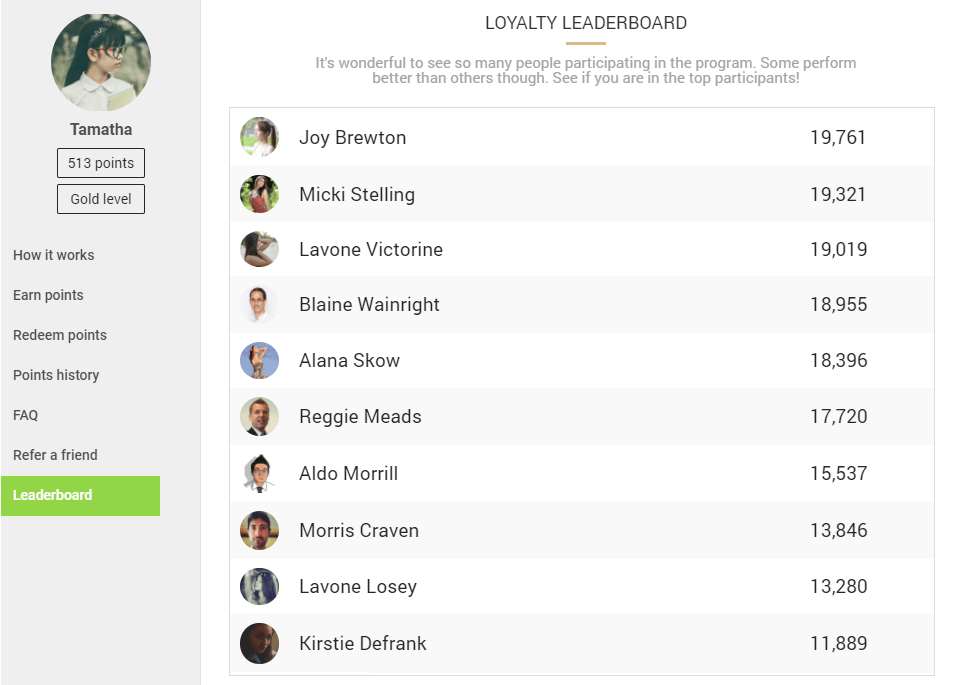Select Kirstie Defrank's avatar
This screenshot has width=957, height=685.
point(259,643)
